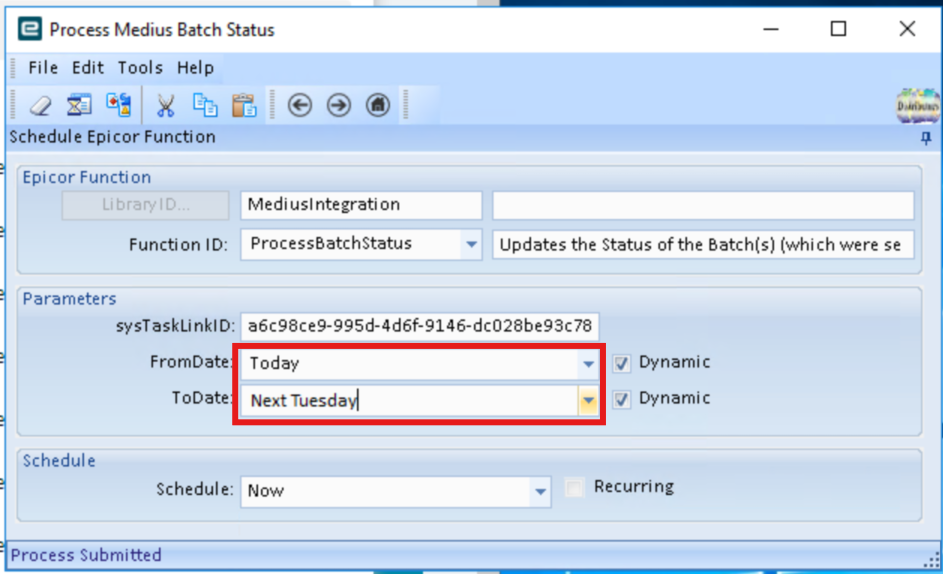Click the Parameters group label
Image resolution: width=943 pixels, height=574 pixels.
click(69, 299)
